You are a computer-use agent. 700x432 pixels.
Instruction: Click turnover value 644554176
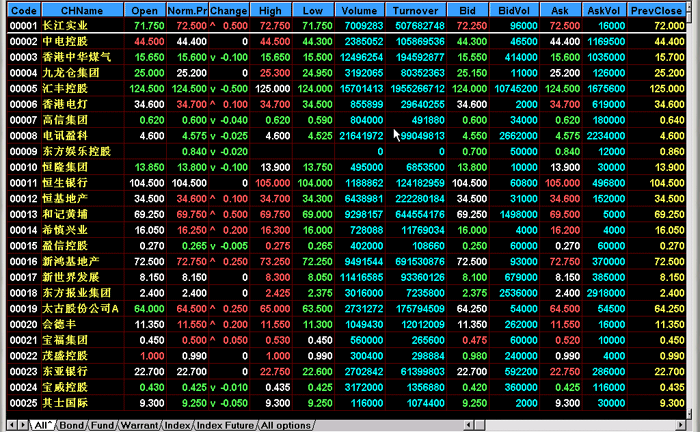(420, 214)
